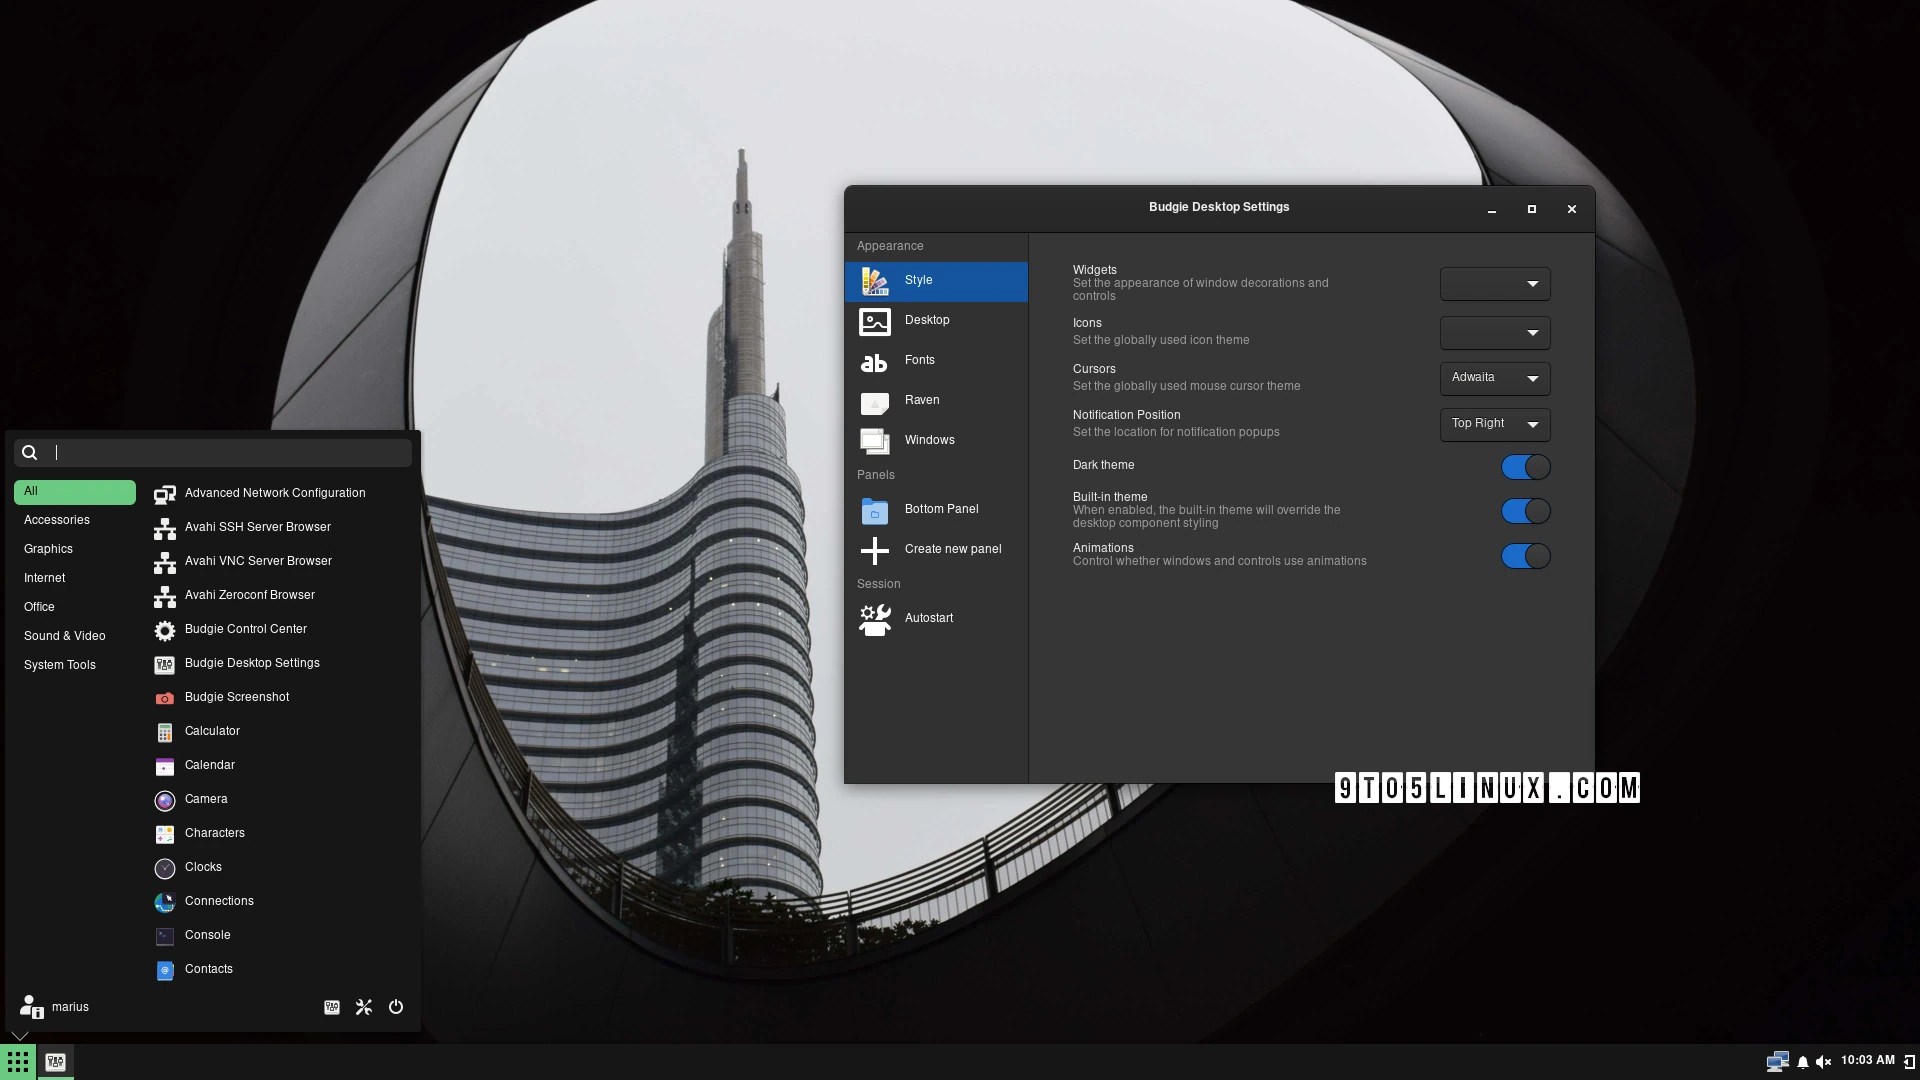Click the marius user avatar icon
Screen dimensions: 1920x1080
pos(31,1006)
